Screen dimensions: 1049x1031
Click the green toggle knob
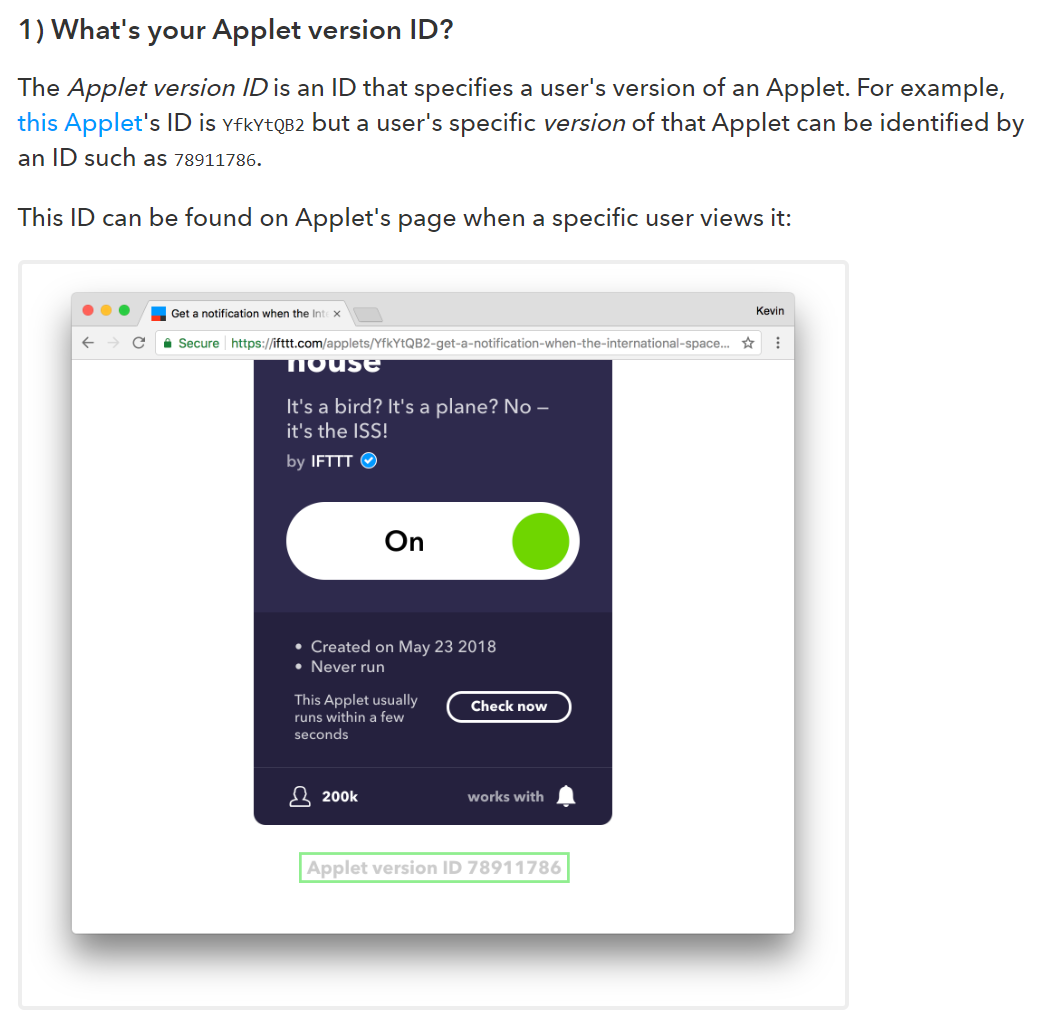point(541,541)
